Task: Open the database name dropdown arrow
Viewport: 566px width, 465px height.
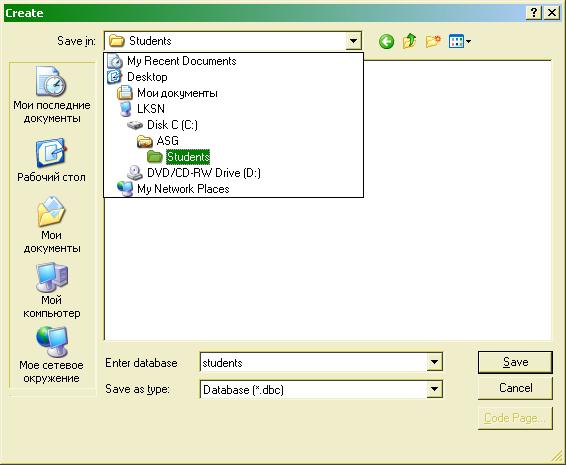Action: tap(434, 362)
